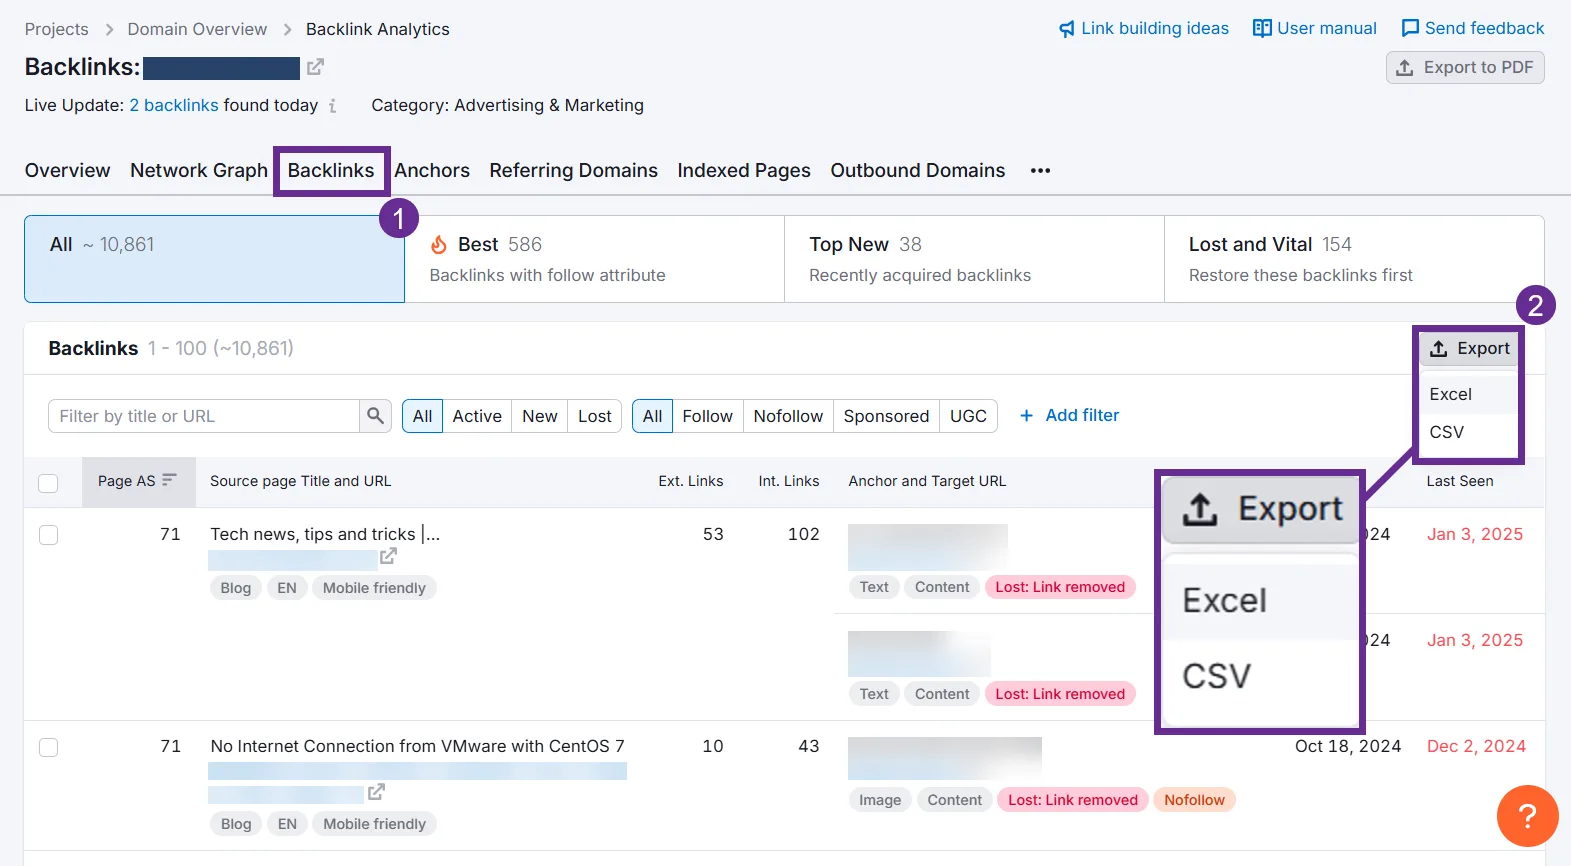Viewport: 1571px width, 866px height.
Task: Click the Export to PDF button
Action: (1465, 68)
